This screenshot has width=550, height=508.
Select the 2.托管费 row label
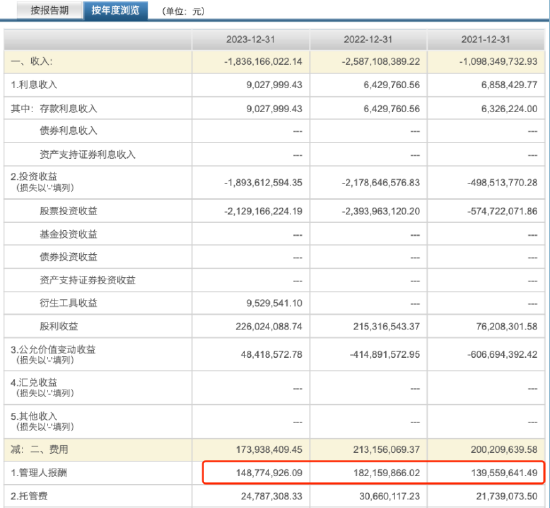[29, 496]
